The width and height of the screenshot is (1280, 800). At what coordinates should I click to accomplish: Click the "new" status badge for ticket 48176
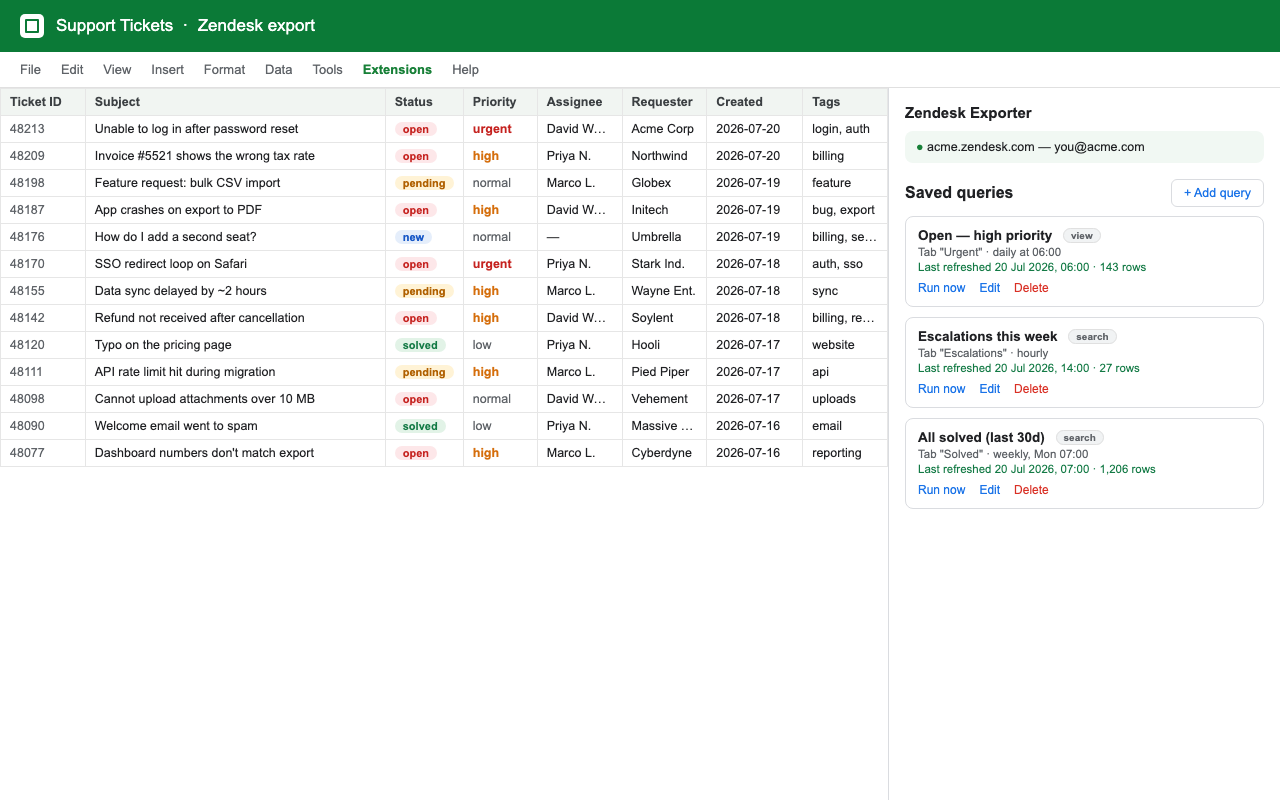[x=414, y=237]
